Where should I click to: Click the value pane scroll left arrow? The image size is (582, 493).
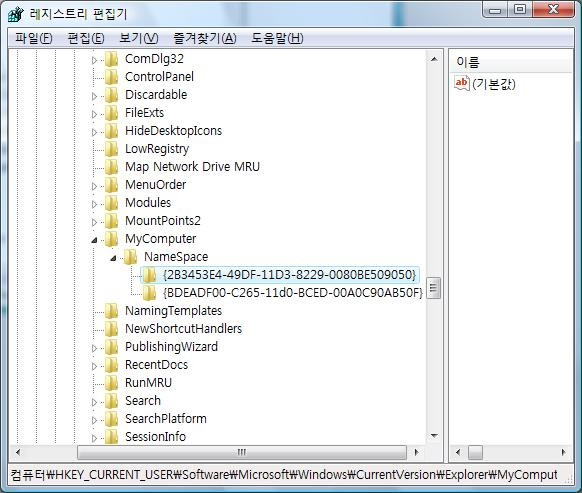[458, 452]
